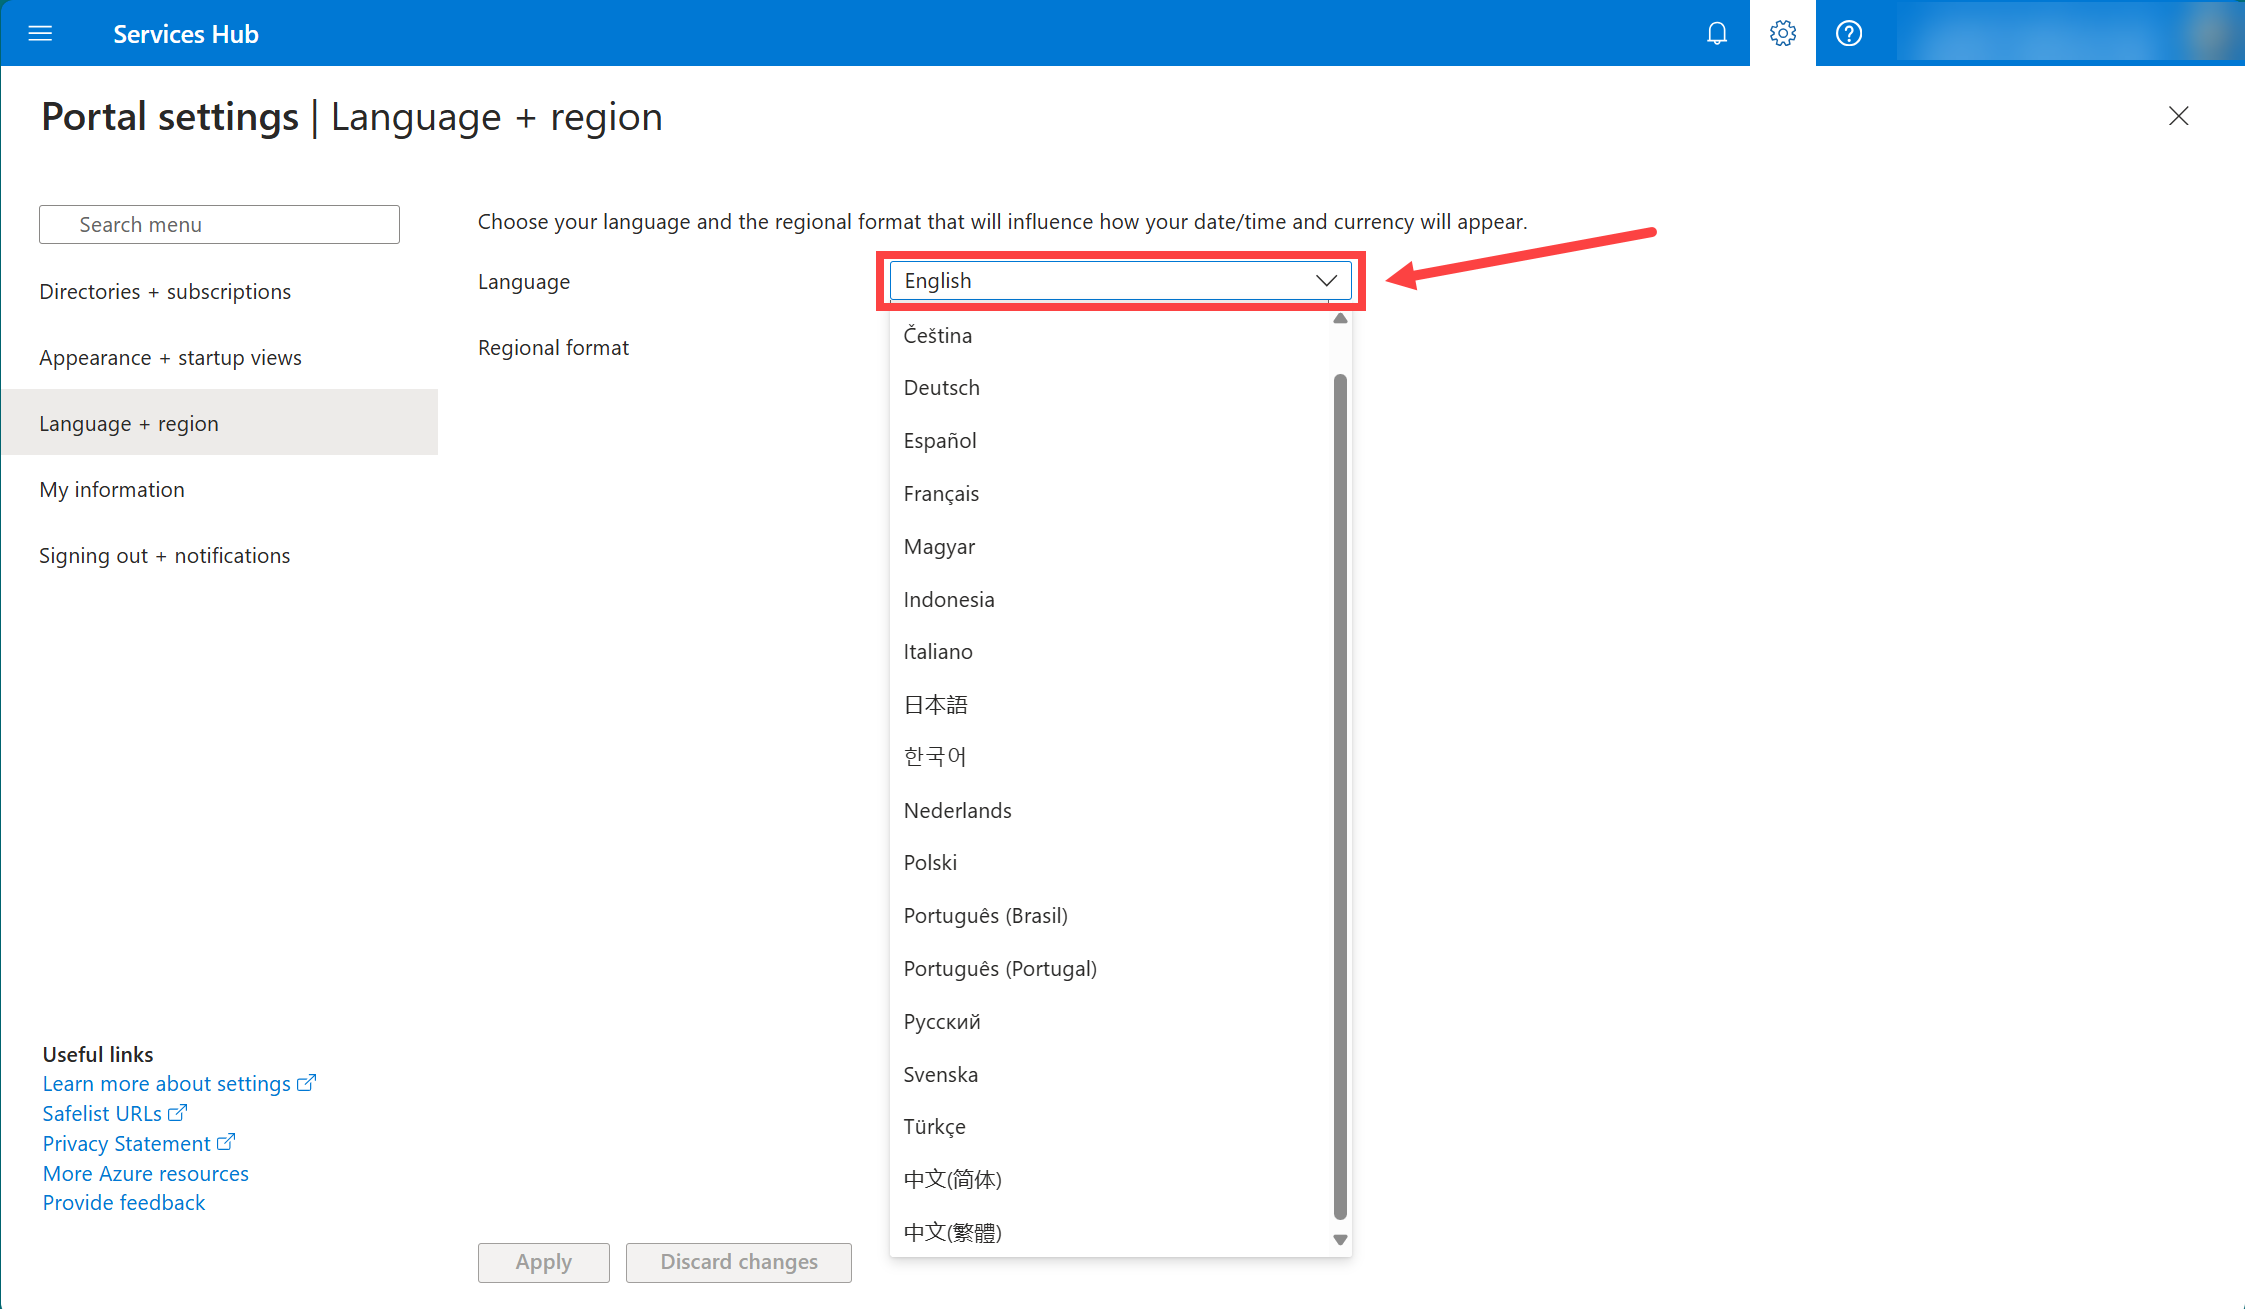The image size is (2245, 1309).
Task: Switch to My information section
Action: pyautogui.click(x=112, y=490)
